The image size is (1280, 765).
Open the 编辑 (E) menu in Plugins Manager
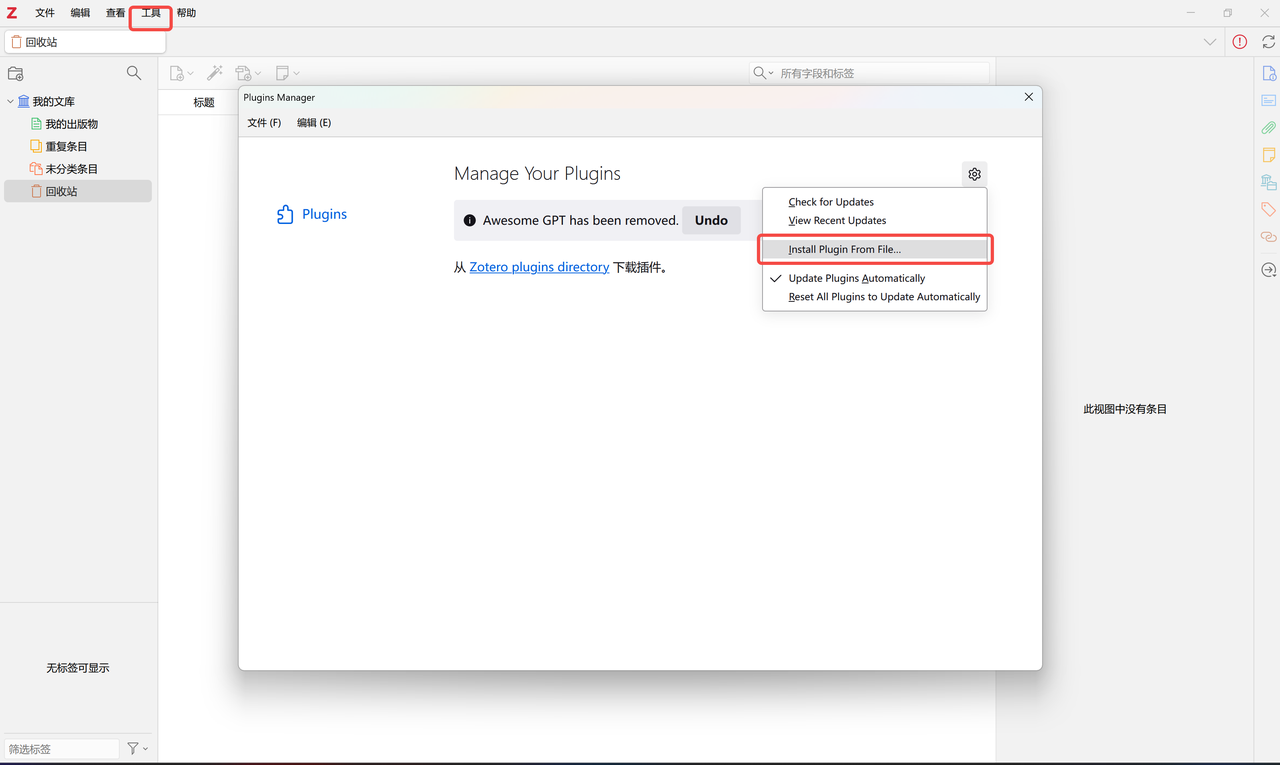click(x=314, y=123)
